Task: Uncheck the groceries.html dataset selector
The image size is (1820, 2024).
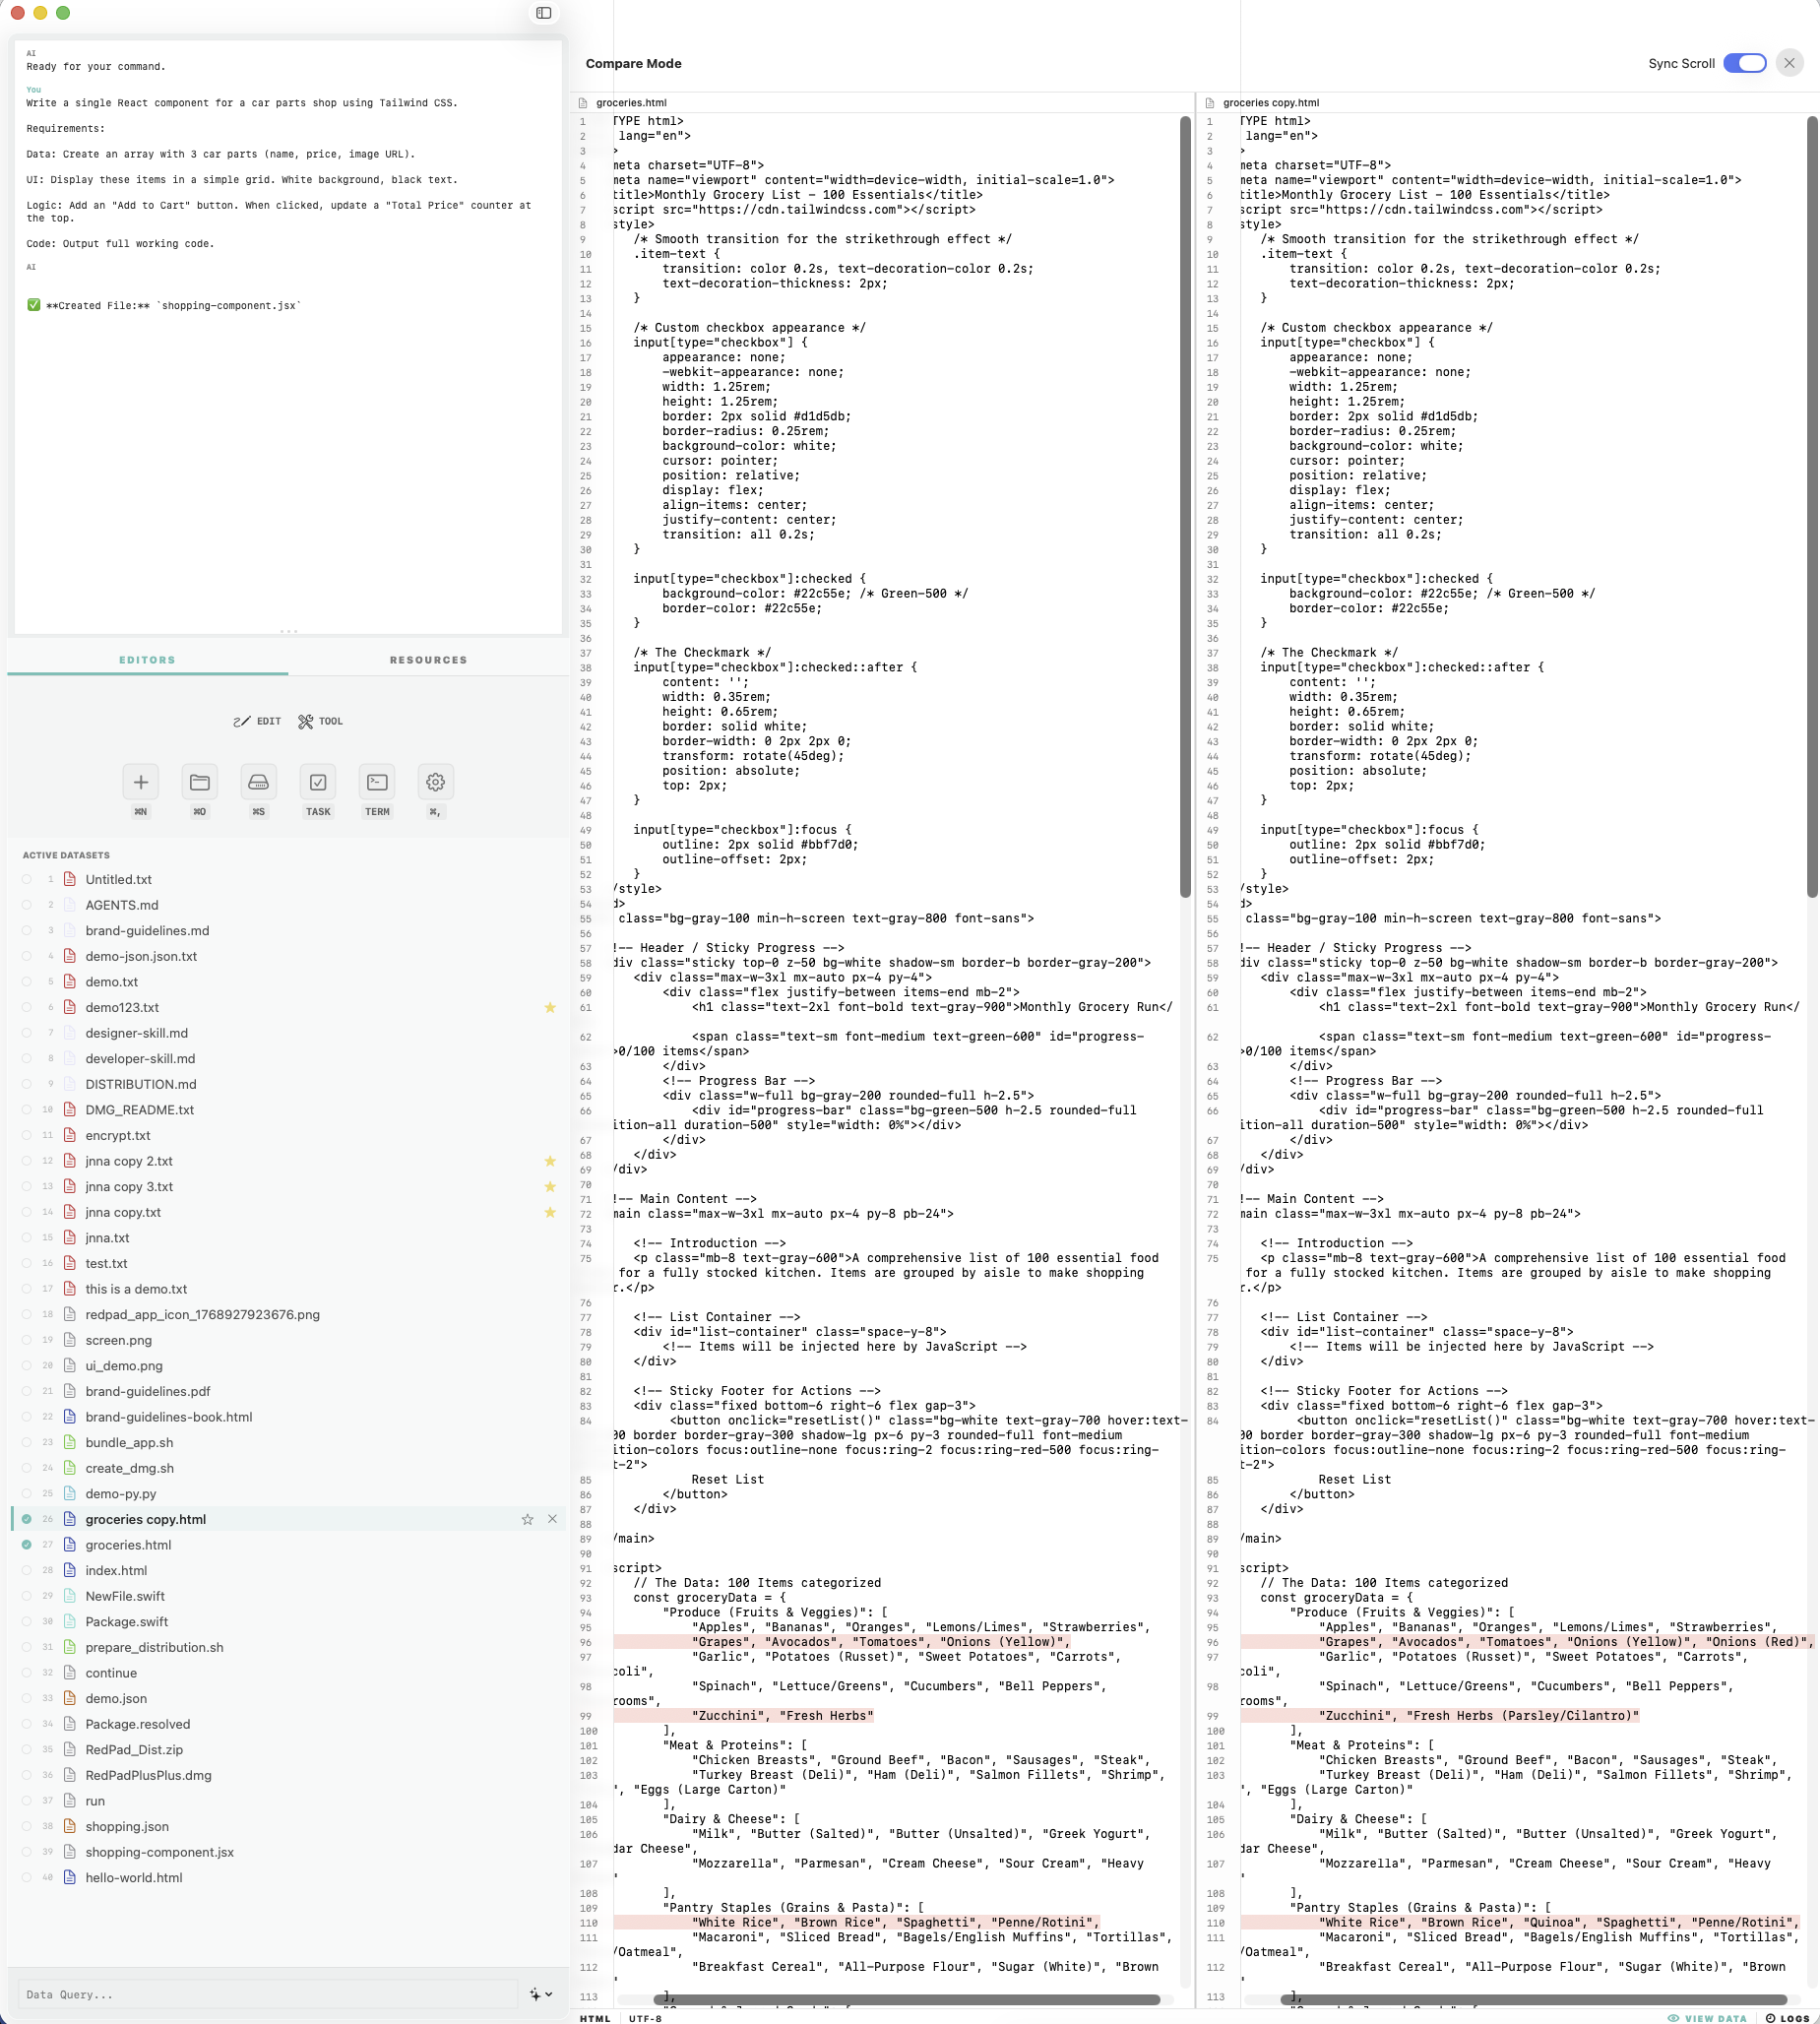Action: pyautogui.click(x=27, y=1545)
